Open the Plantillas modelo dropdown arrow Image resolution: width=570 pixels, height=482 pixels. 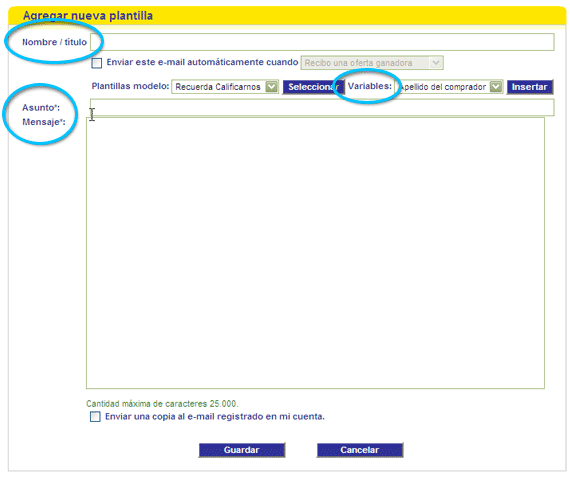click(272, 87)
